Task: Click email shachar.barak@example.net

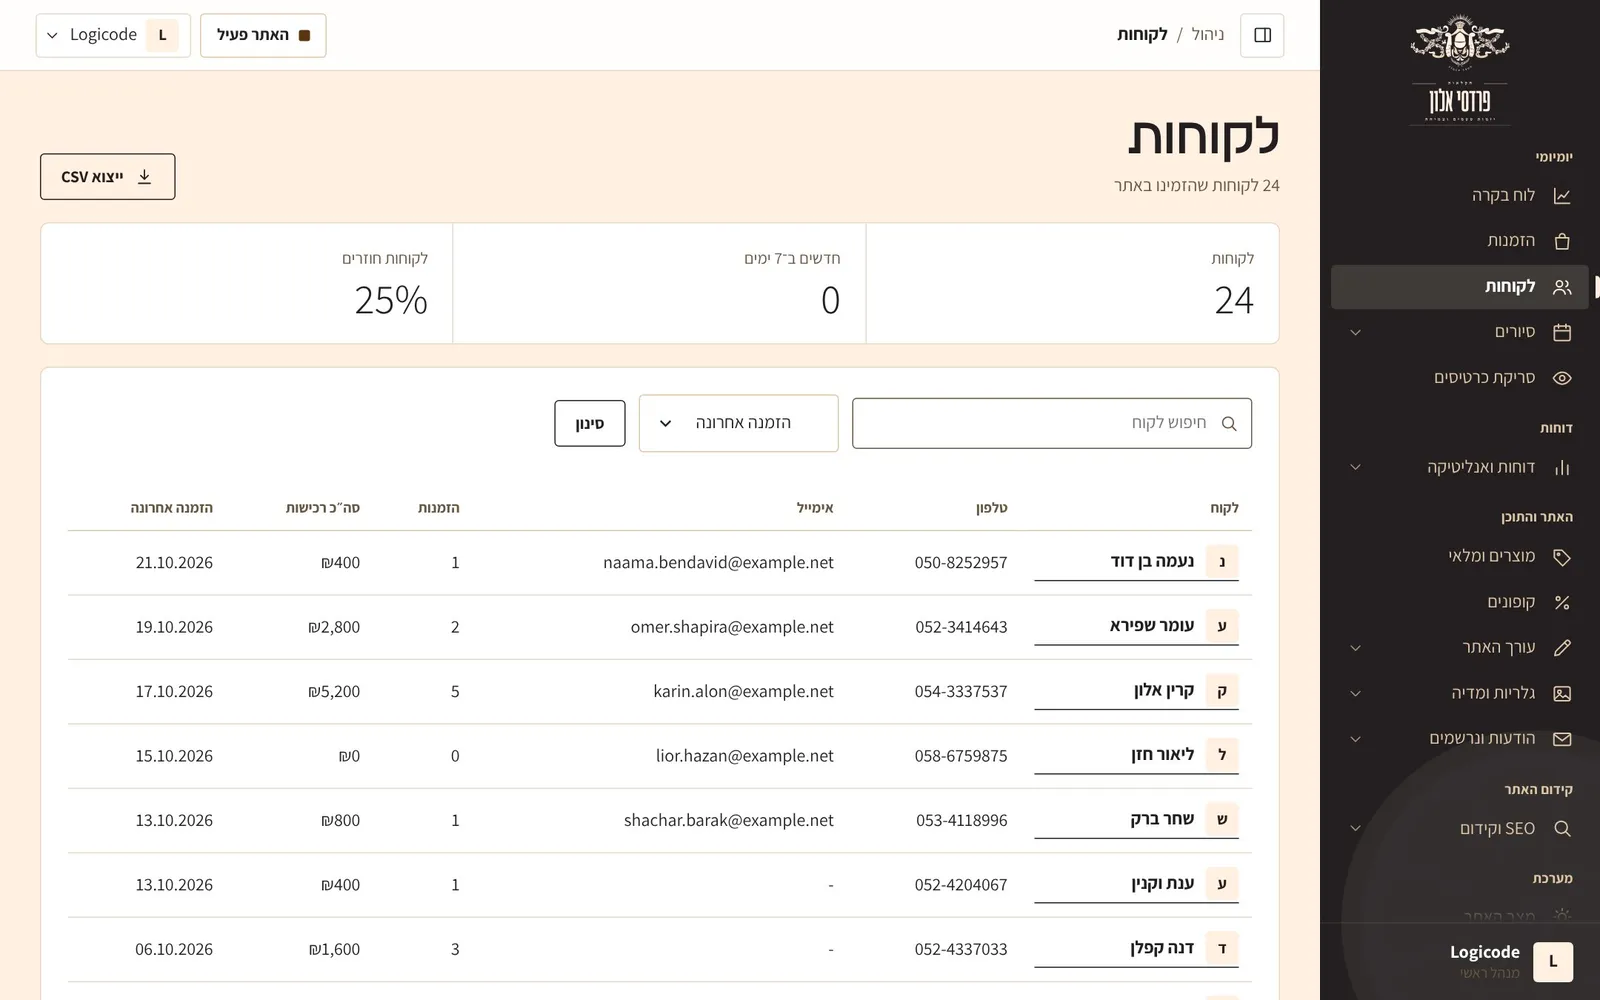Action: point(728,820)
